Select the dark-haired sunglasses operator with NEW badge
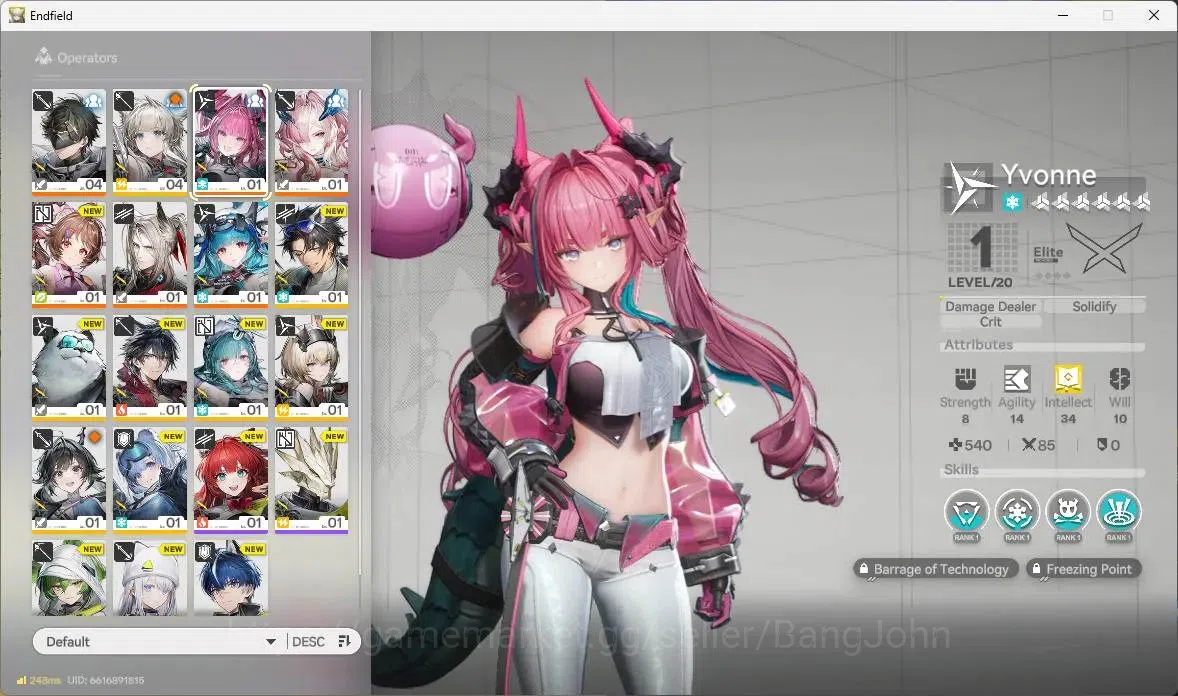This screenshot has width=1178, height=696. point(312,254)
